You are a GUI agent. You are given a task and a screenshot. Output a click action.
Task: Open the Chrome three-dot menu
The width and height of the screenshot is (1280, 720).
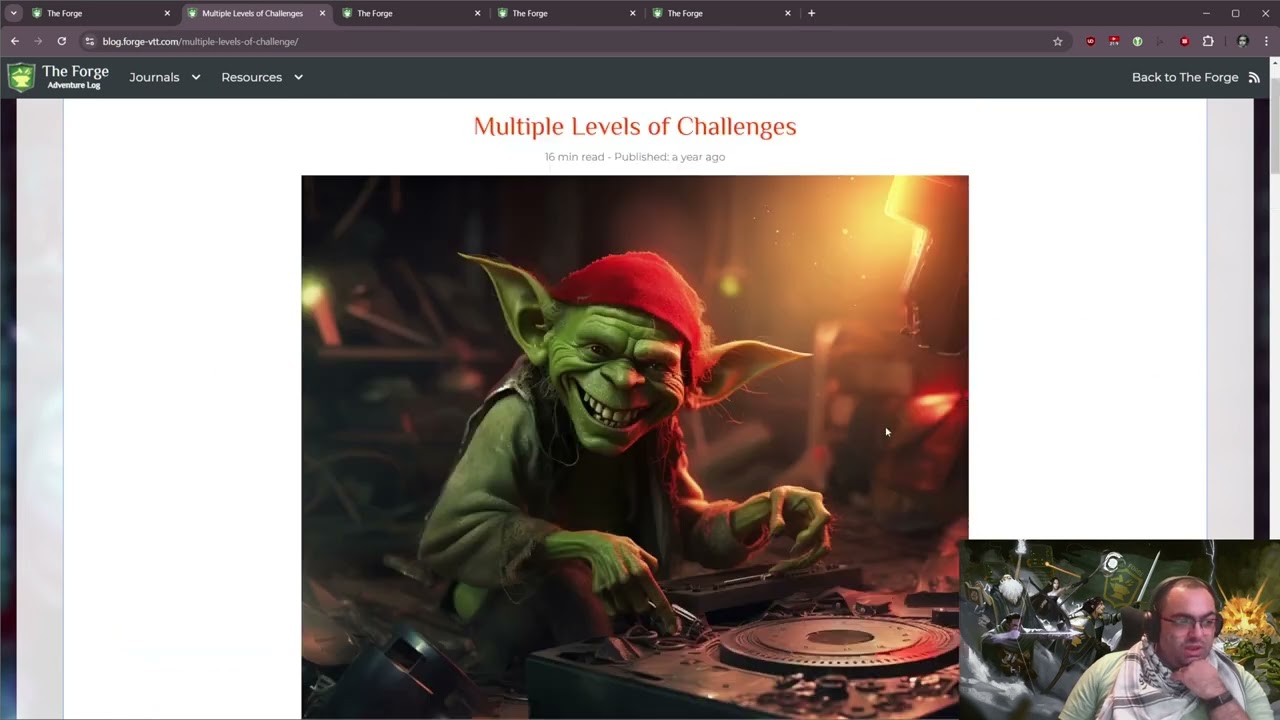click(x=1266, y=41)
